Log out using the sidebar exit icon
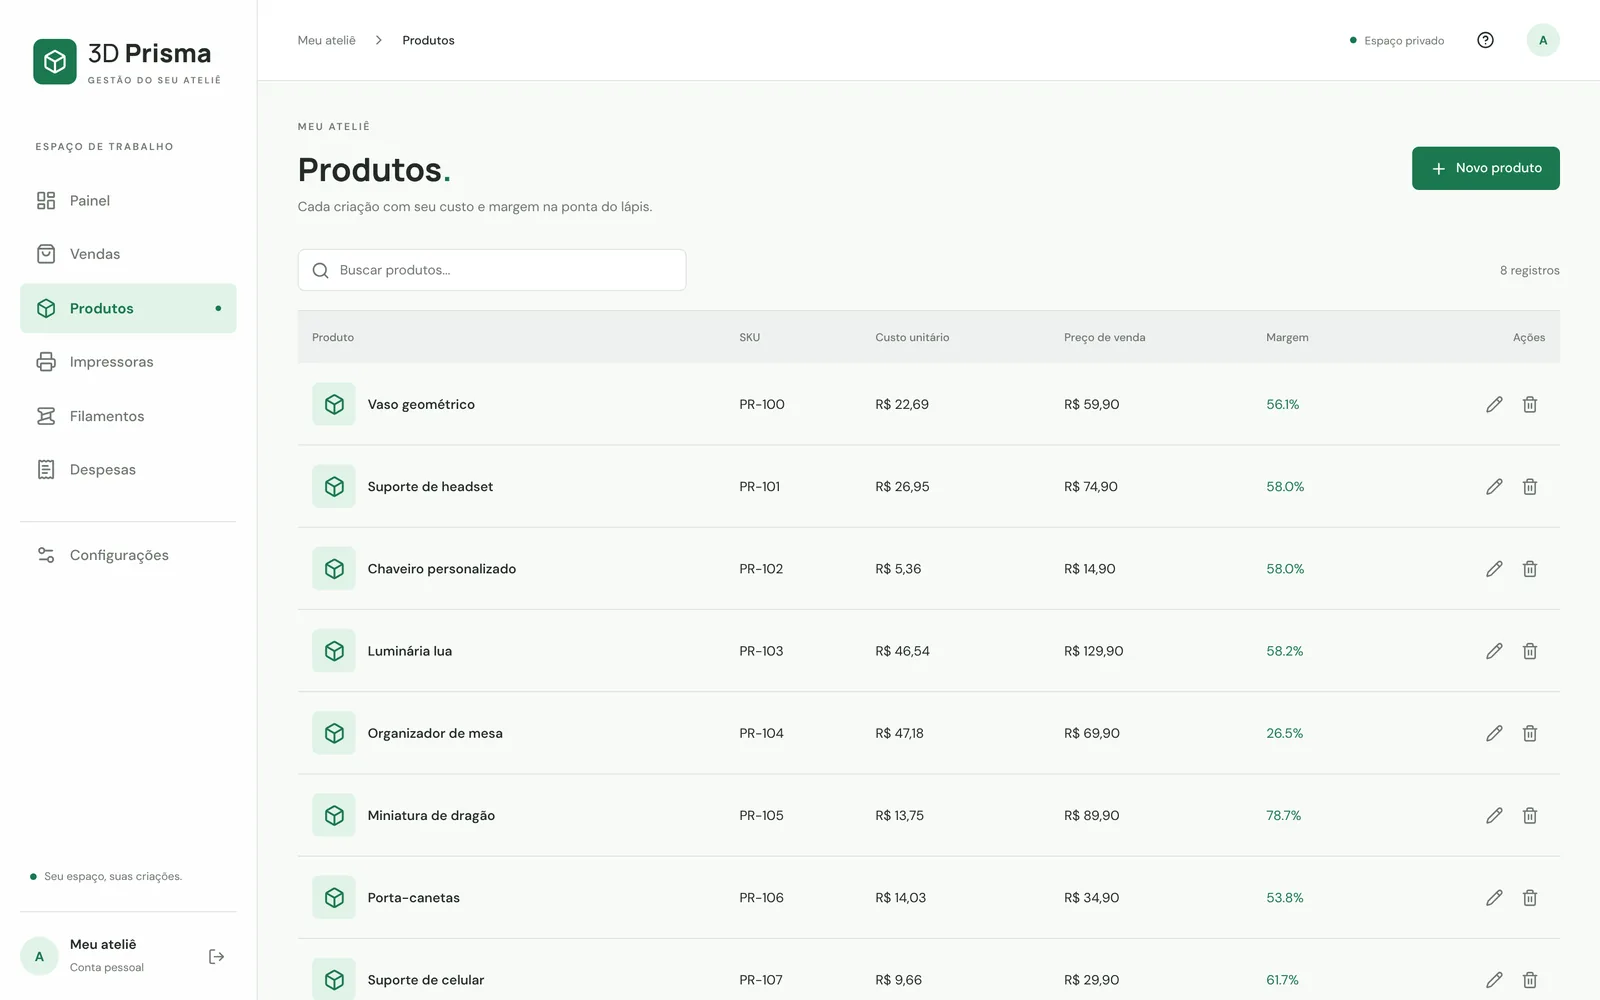 tap(216, 957)
